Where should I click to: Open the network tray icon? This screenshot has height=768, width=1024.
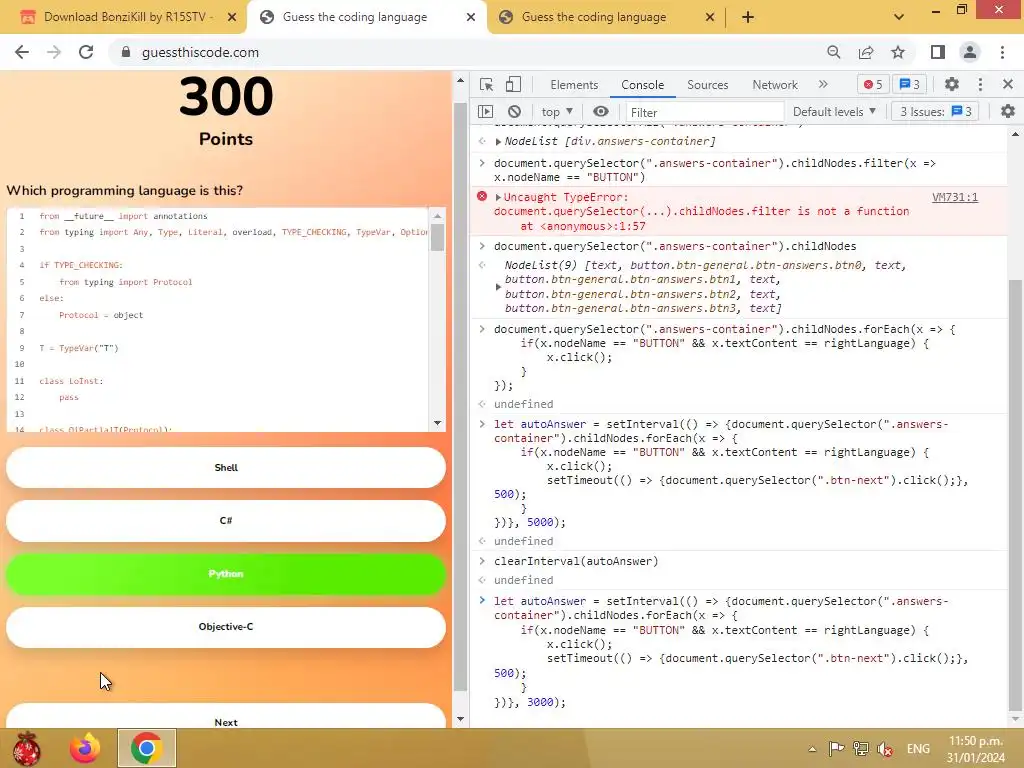[861, 749]
